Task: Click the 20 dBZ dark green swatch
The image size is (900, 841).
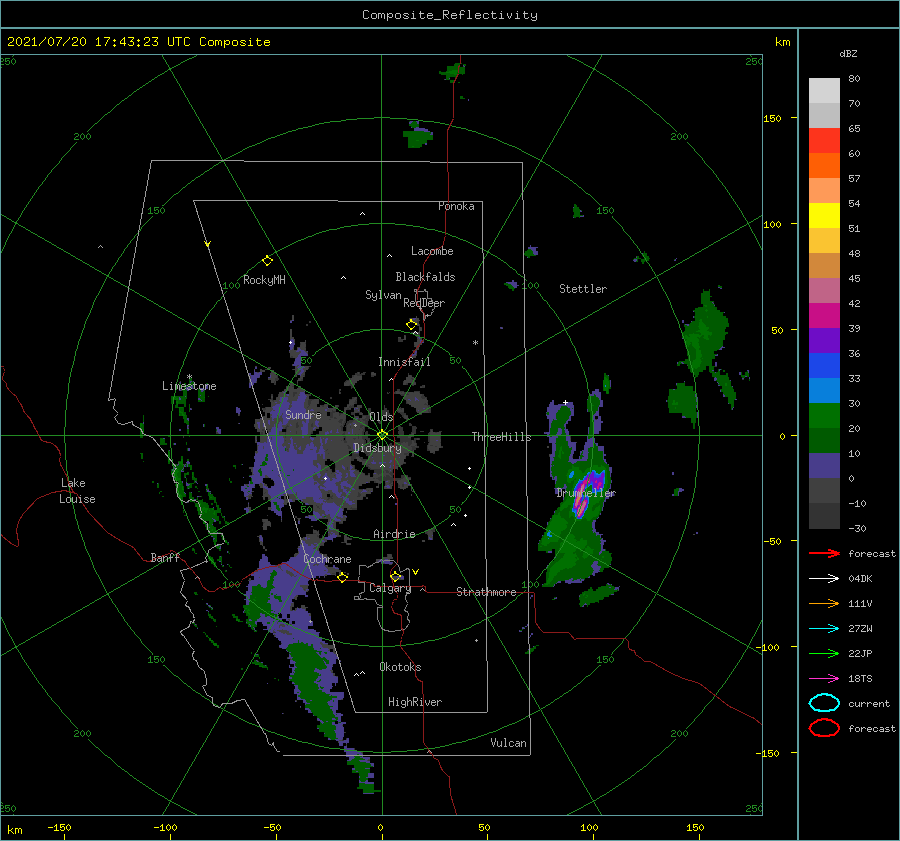Action: click(x=824, y=440)
